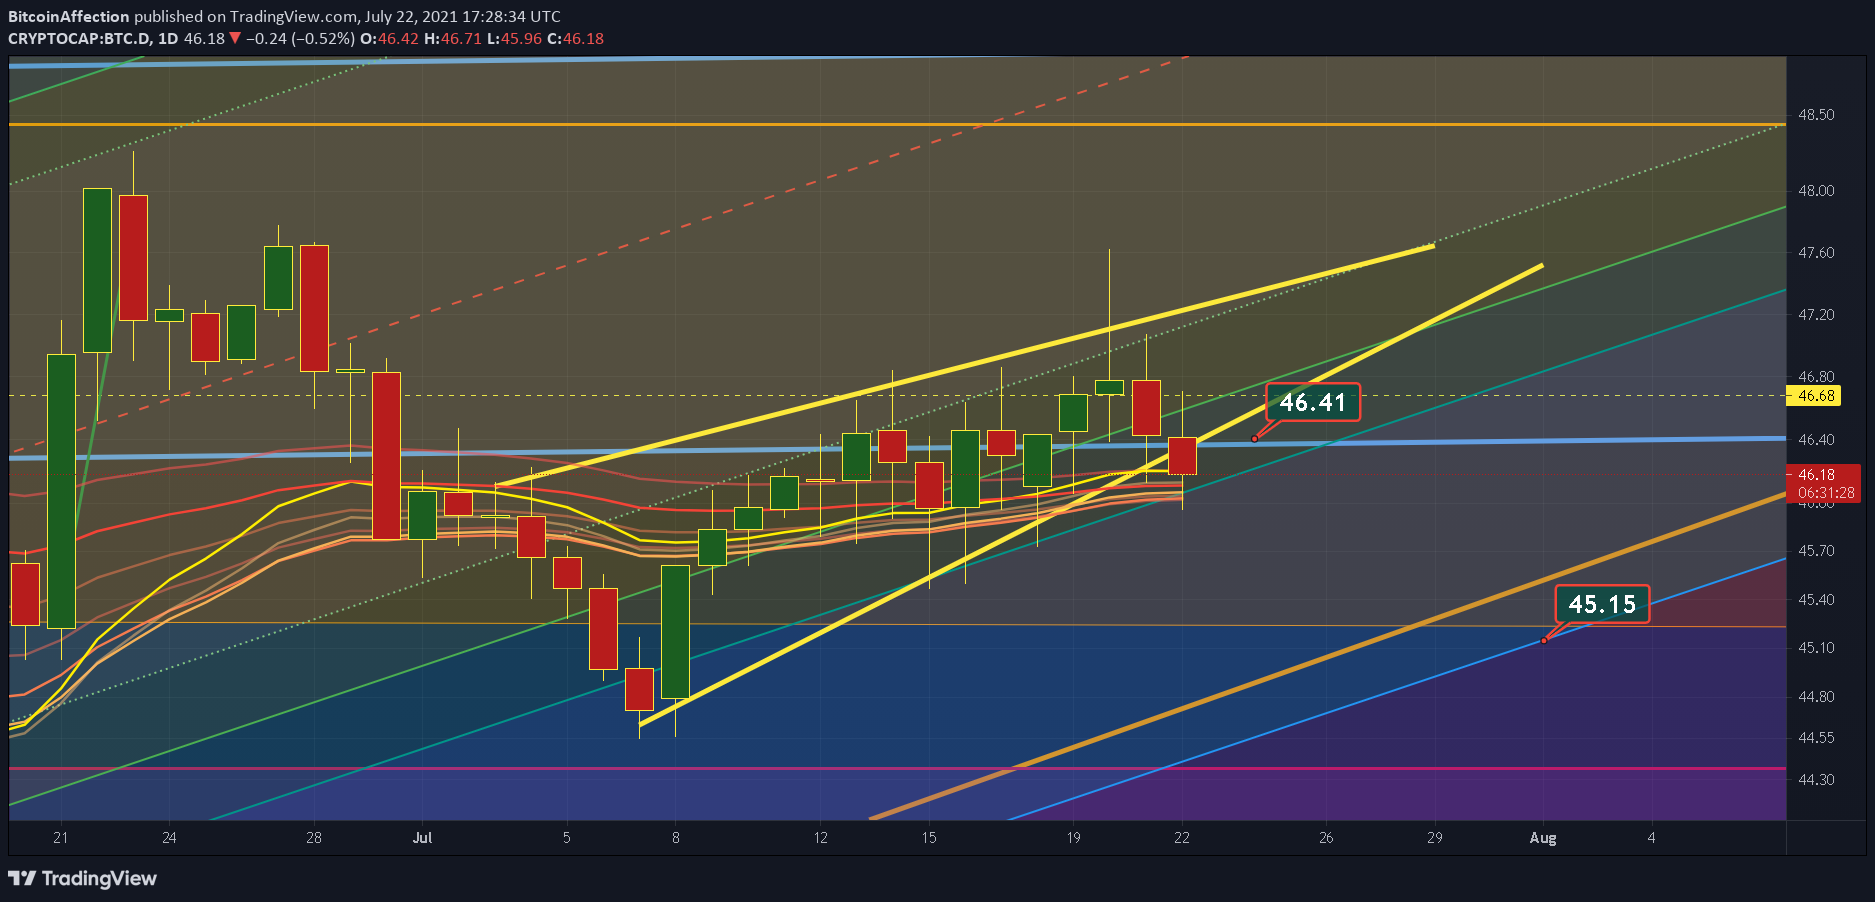This screenshot has width=1875, height=902.
Task: Click the red anchor dot of 46.41 callout
Action: coord(1254,439)
